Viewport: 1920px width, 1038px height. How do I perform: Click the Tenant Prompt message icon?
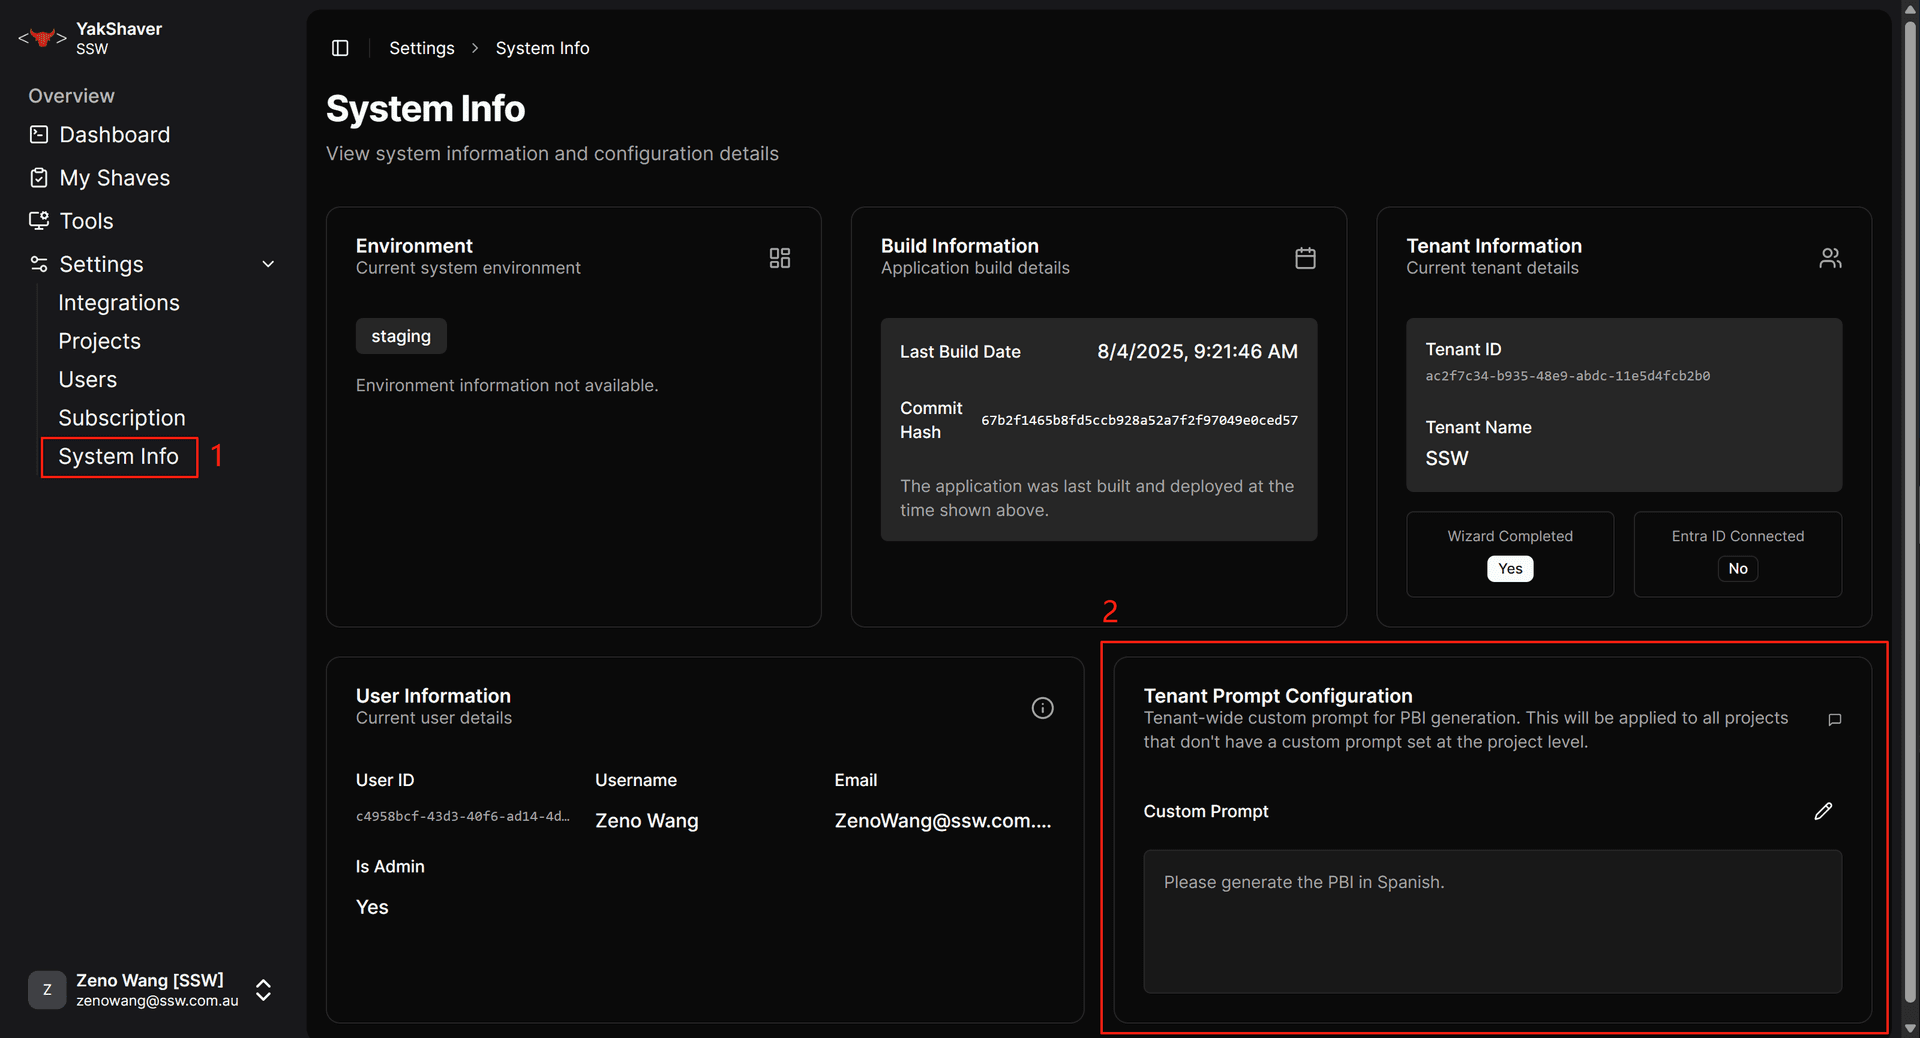pos(1834,720)
